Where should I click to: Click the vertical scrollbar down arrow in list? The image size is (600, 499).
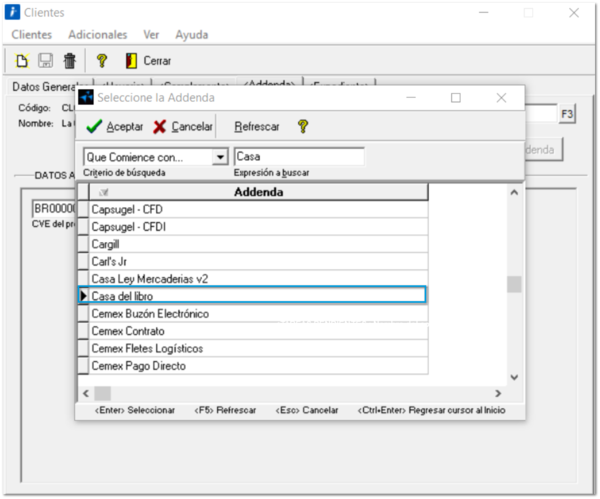point(514,377)
